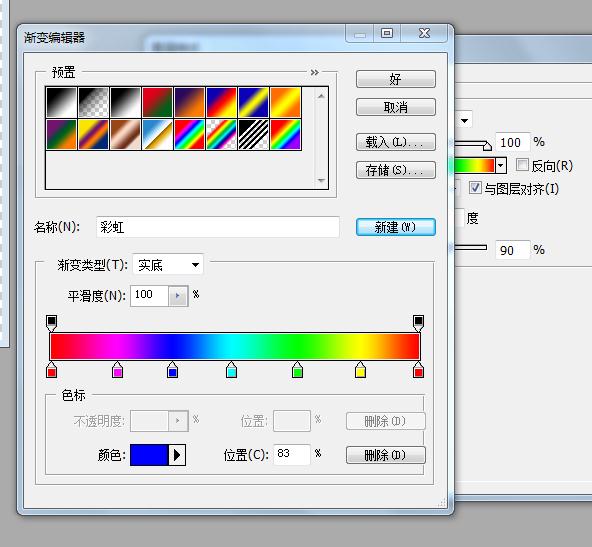Click the blue 颜色 color swatch
The width and height of the screenshot is (592, 547).
(149, 455)
